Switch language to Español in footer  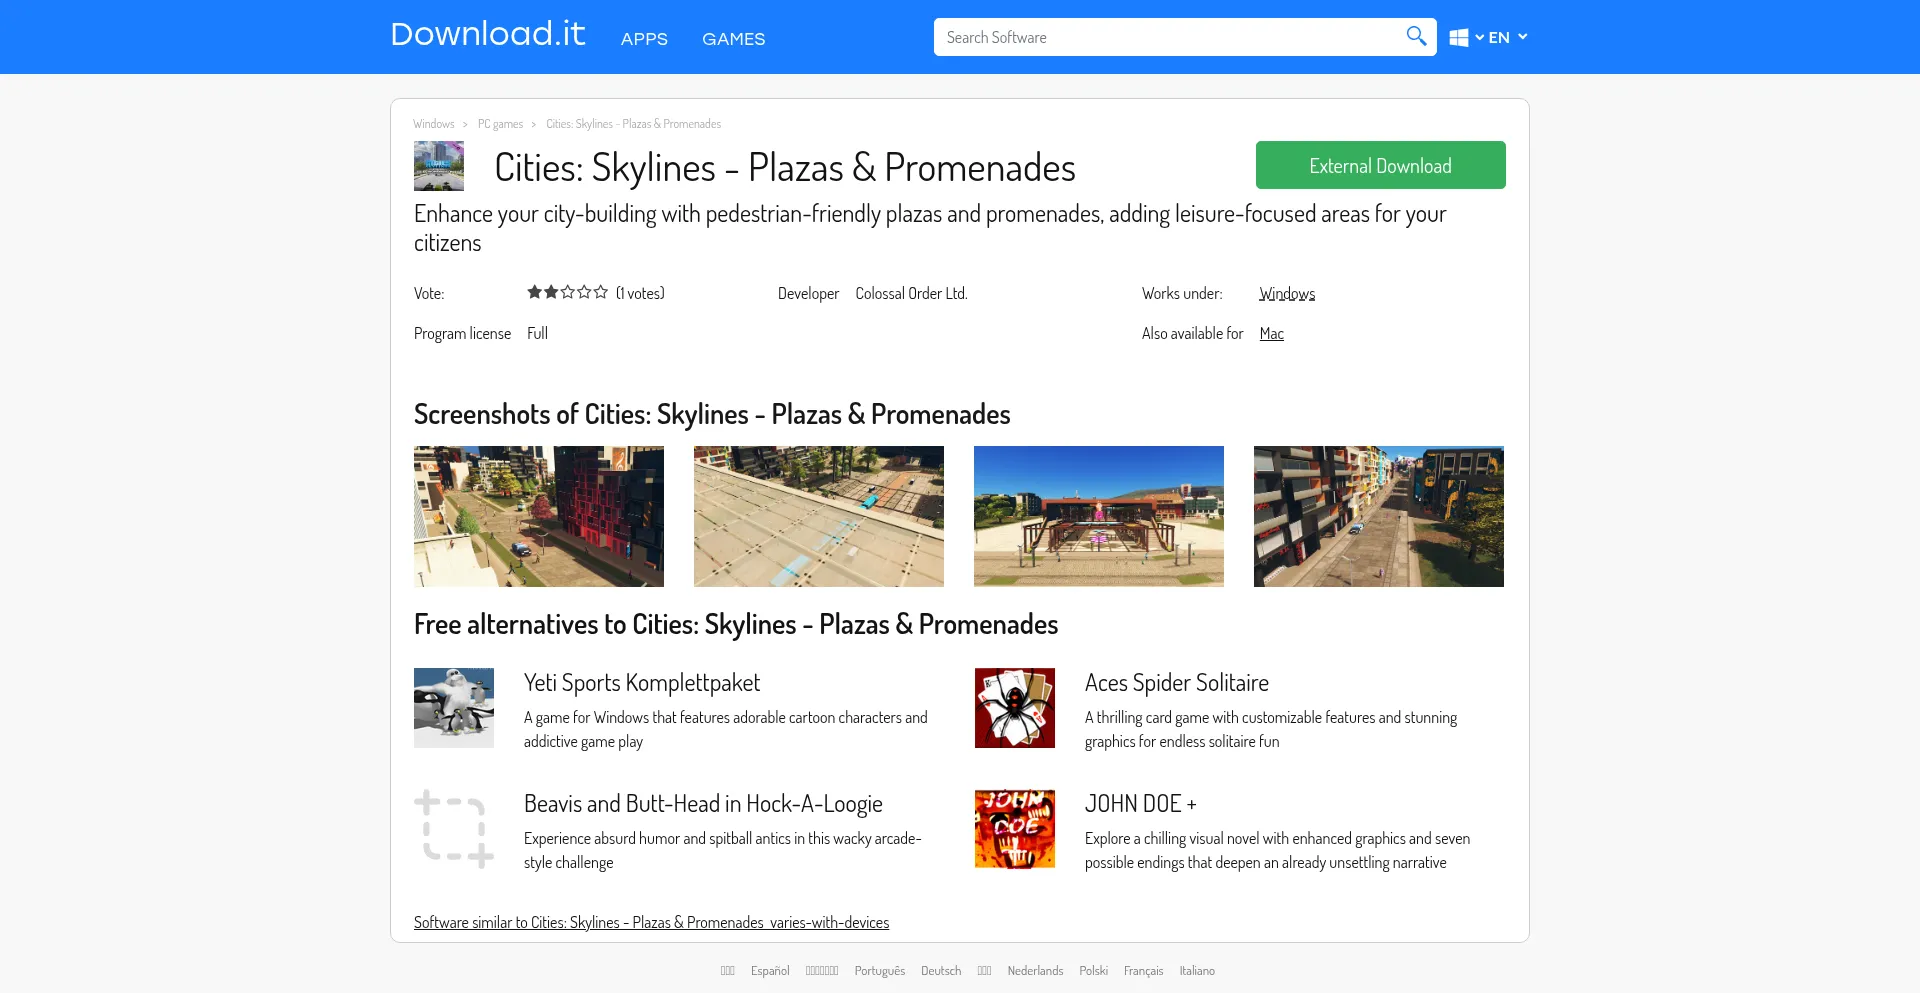(x=770, y=971)
